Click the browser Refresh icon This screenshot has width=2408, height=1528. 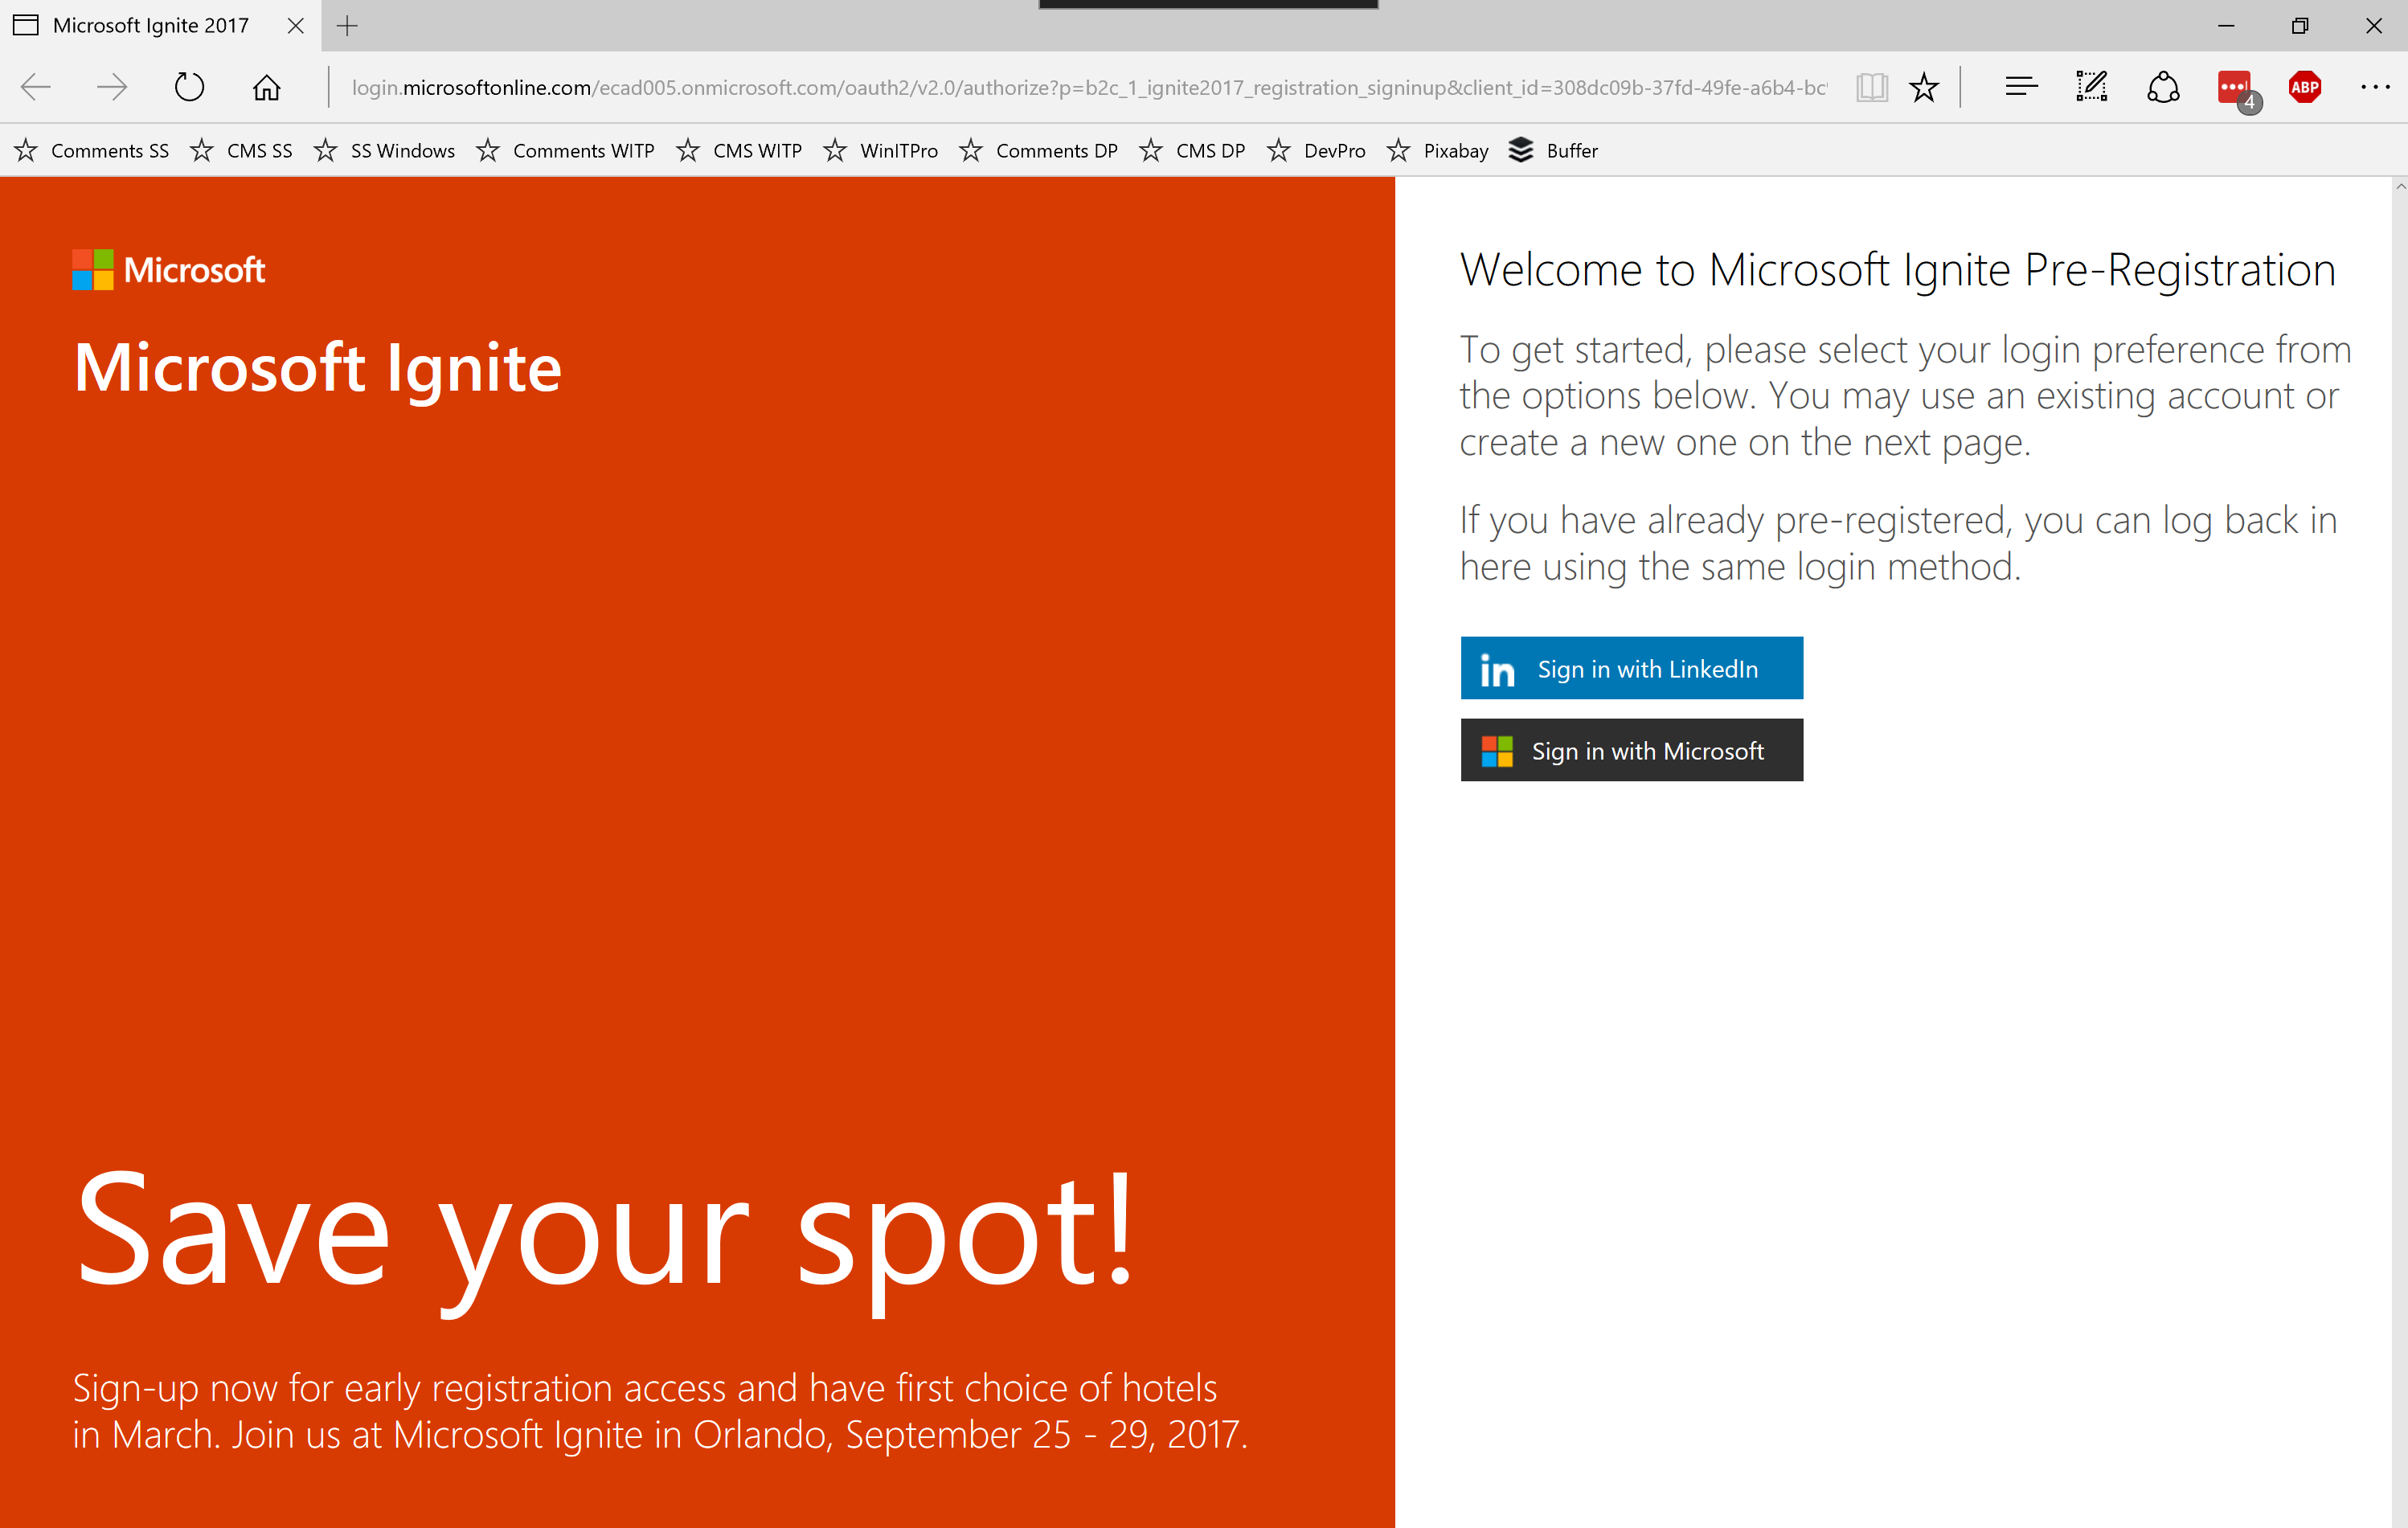click(189, 87)
